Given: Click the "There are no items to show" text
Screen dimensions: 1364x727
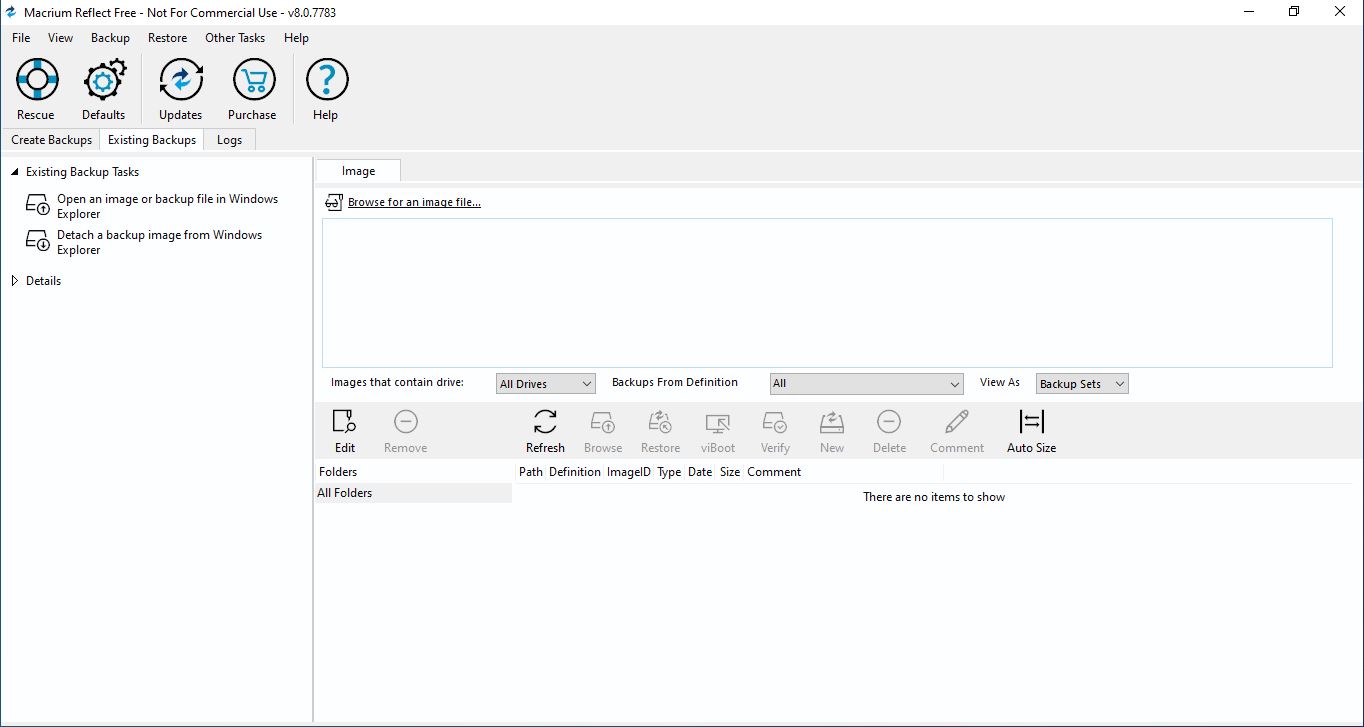Looking at the screenshot, I should point(934,497).
